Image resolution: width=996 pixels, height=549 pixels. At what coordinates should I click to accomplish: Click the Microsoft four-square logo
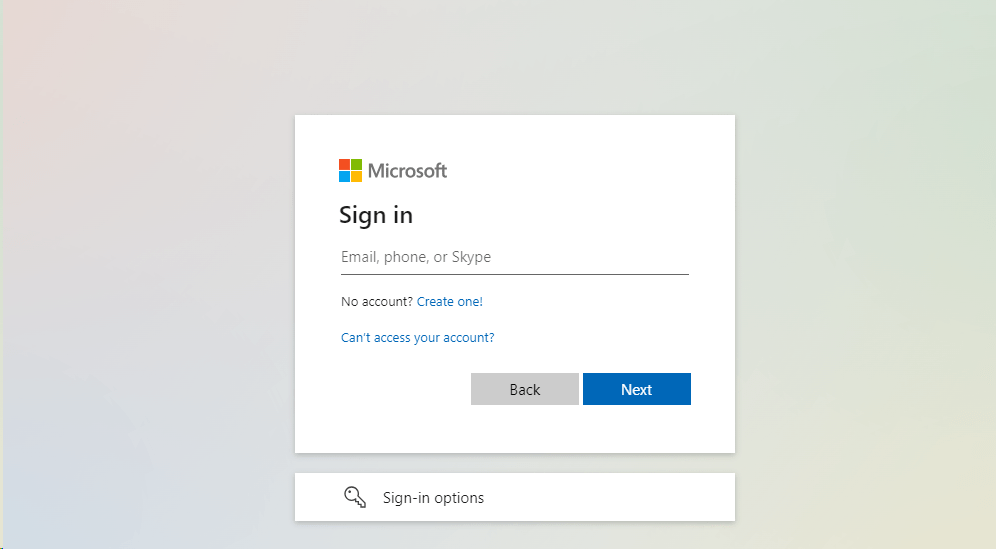(x=350, y=170)
